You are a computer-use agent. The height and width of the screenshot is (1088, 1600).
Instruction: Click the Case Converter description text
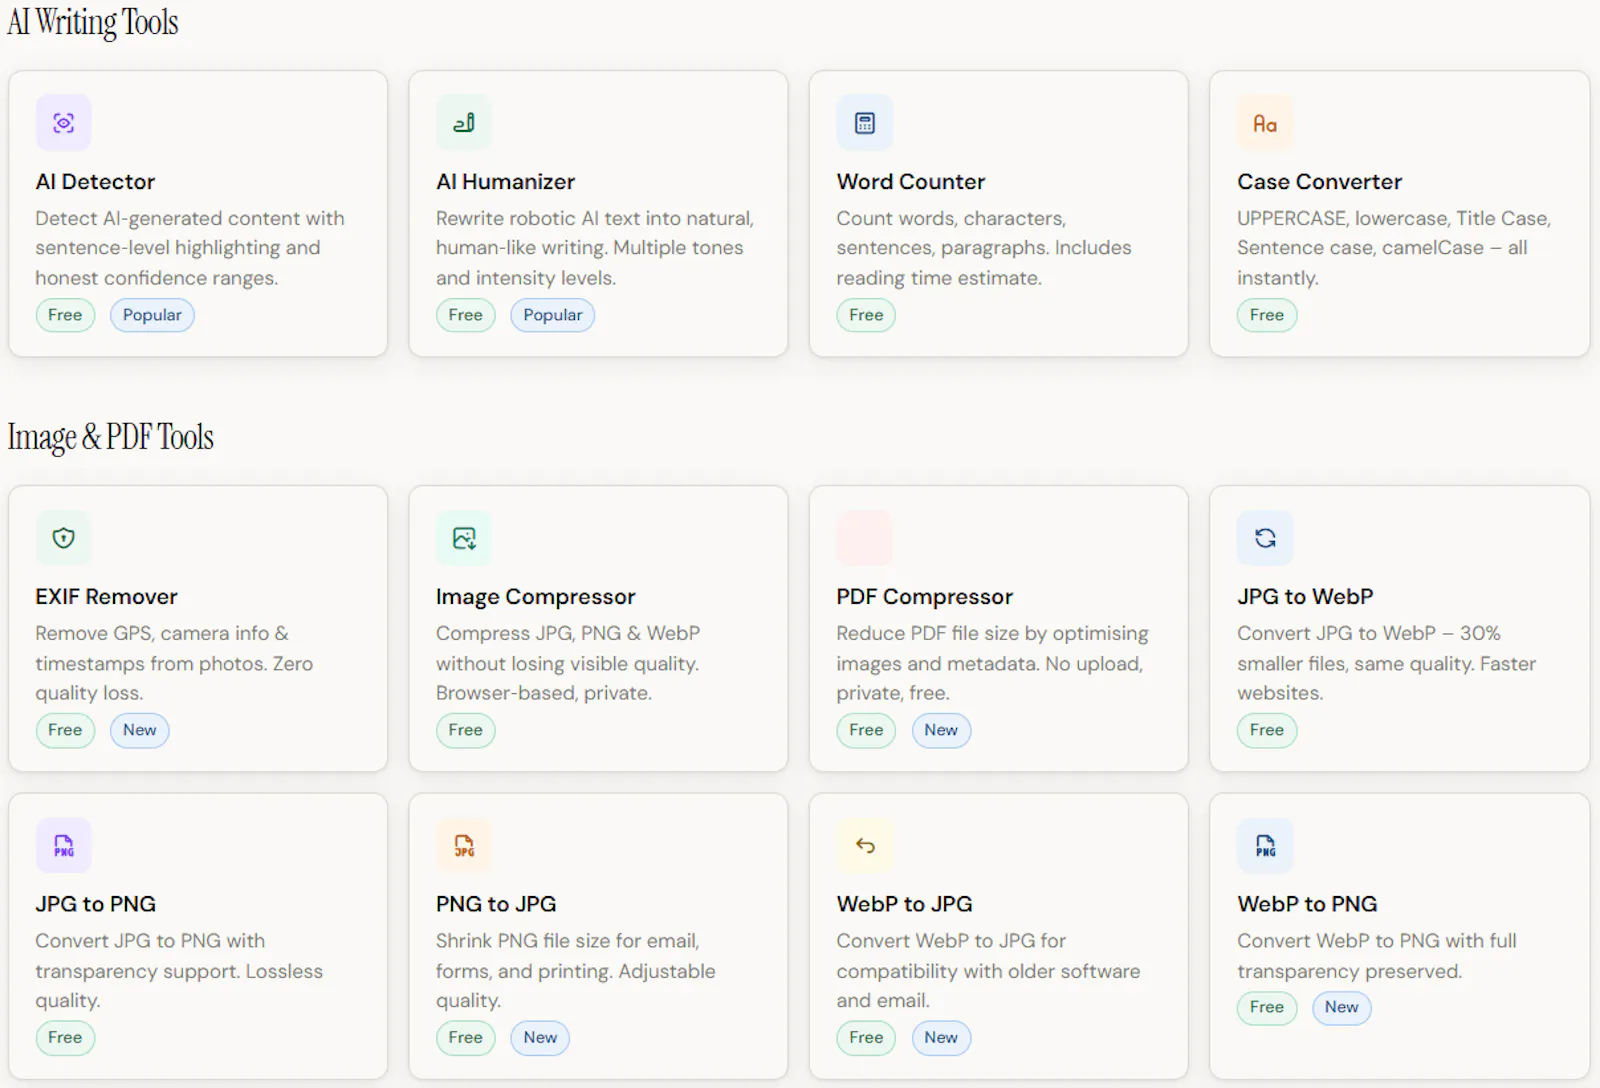coord(1394,248)
